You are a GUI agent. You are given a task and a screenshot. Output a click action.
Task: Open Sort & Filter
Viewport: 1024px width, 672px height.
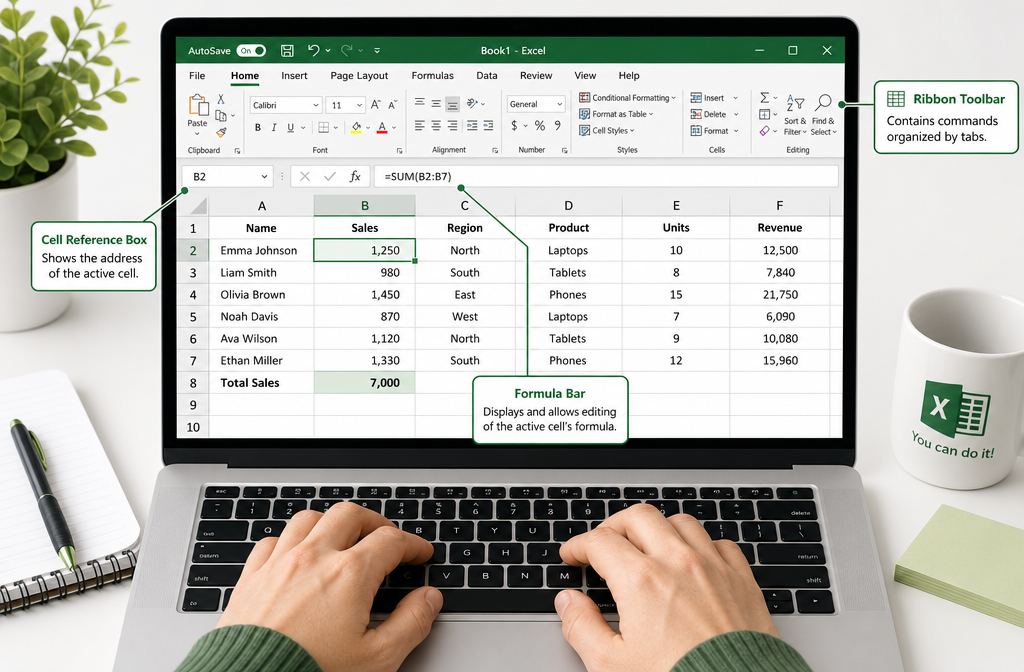[x=795, y=114]
